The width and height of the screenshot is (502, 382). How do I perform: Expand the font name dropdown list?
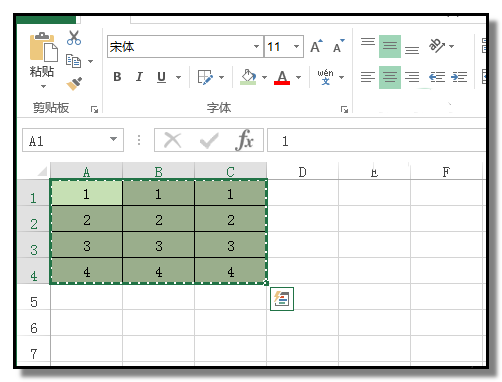(256, 47)
